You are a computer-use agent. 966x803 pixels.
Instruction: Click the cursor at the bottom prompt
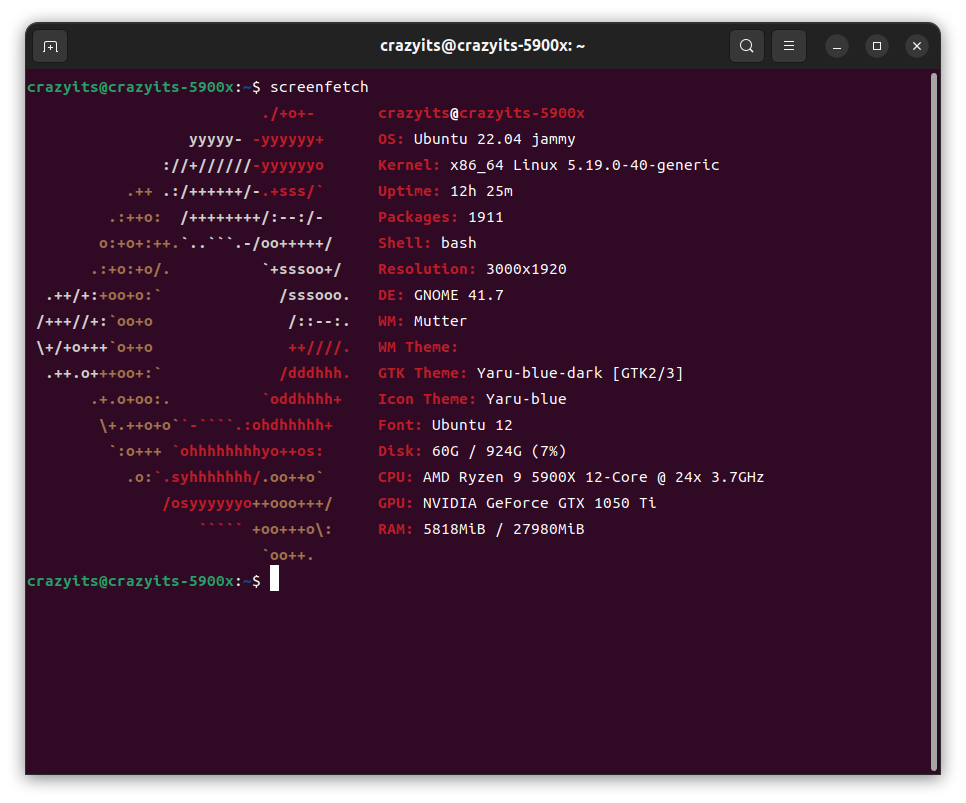point(274,578)
